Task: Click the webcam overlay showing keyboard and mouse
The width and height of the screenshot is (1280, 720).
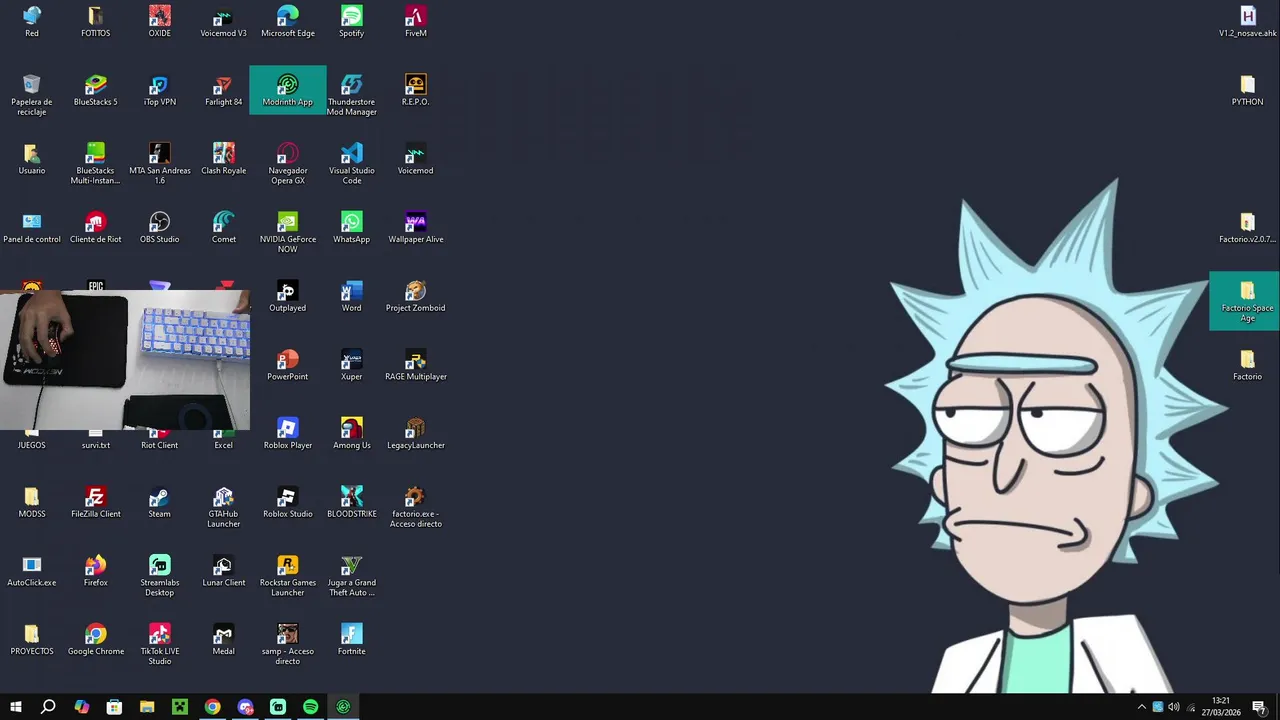Action: click(125, 360)
